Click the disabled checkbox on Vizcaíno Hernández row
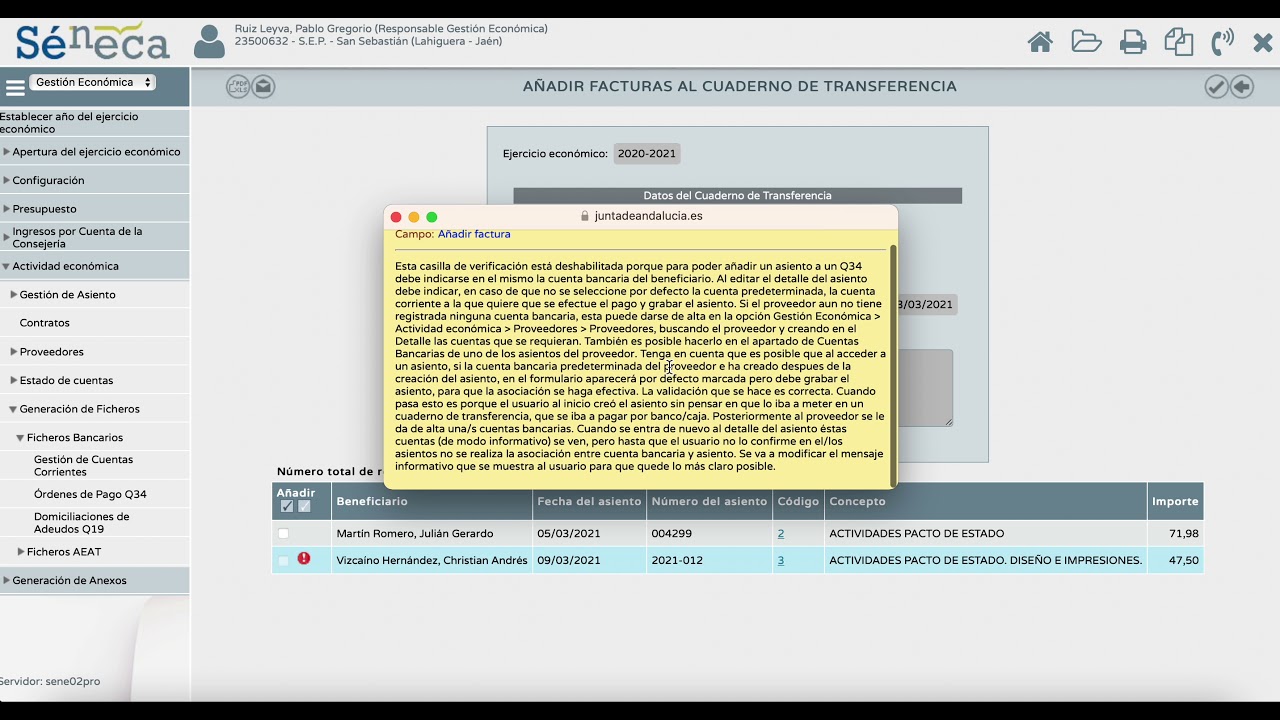This screenshot has height=720, width=1280. click(x=284, y=561)
